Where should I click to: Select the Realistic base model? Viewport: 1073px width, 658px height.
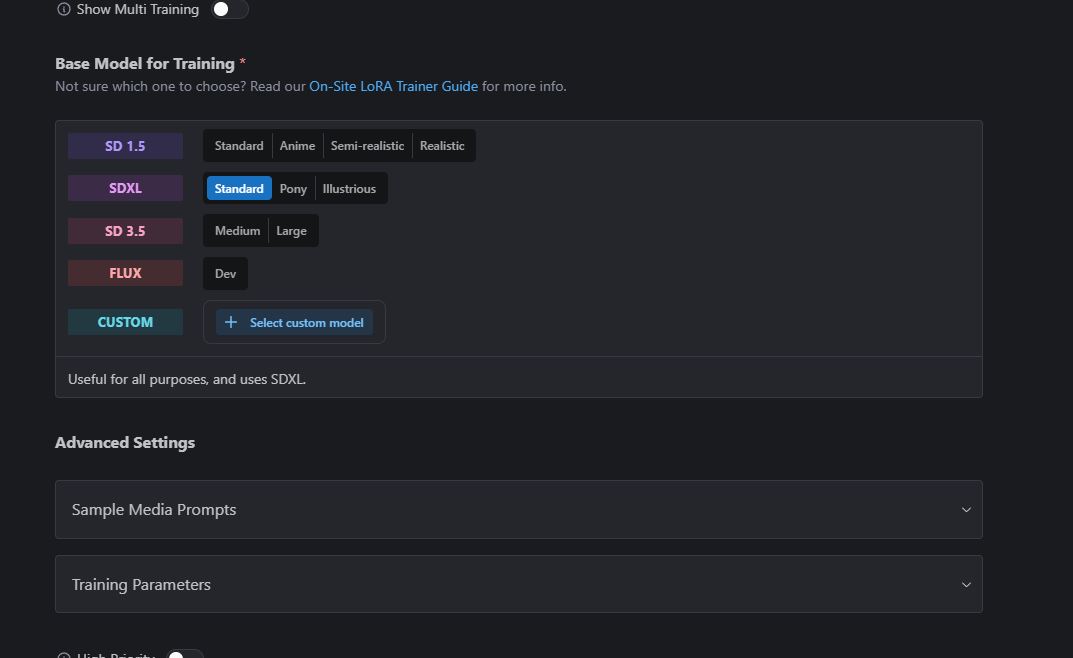click(442, 146)
